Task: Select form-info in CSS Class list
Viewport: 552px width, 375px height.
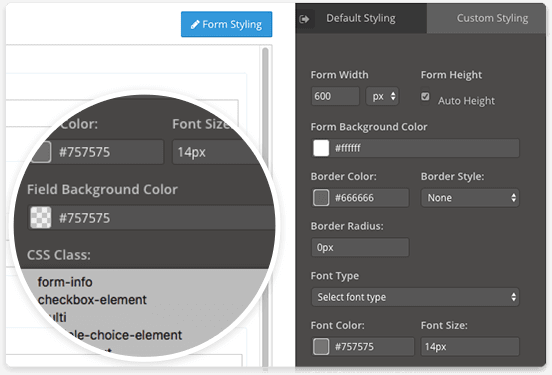Action: click(65, 282)
